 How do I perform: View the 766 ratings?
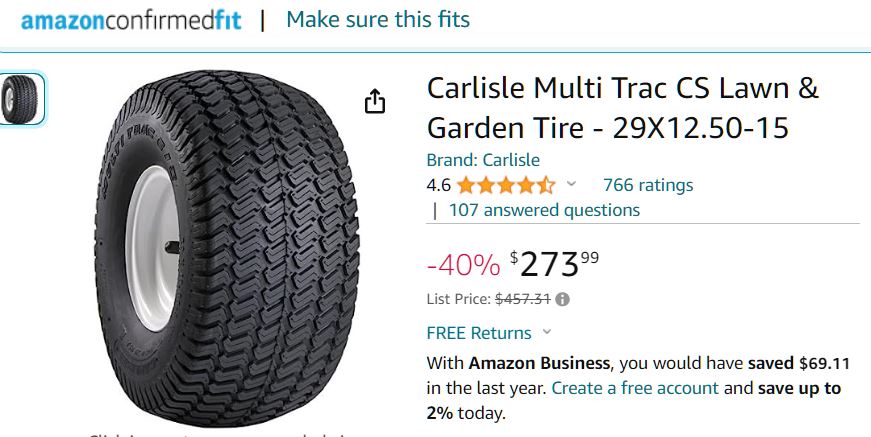pyautogui.click(x=648, y=185)
